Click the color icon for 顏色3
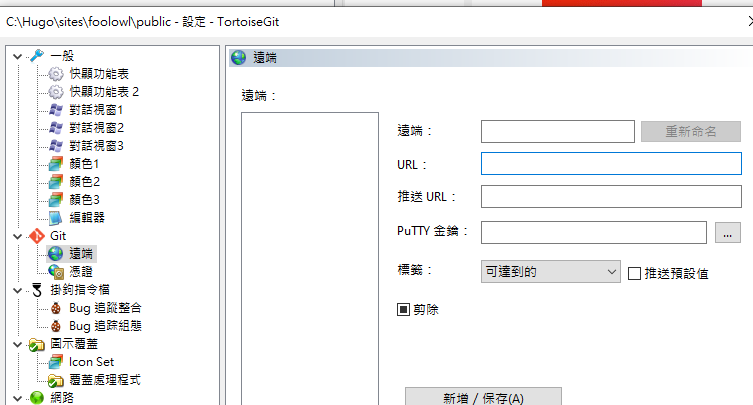This screenshot has height=405, width=753. point(56,199)
